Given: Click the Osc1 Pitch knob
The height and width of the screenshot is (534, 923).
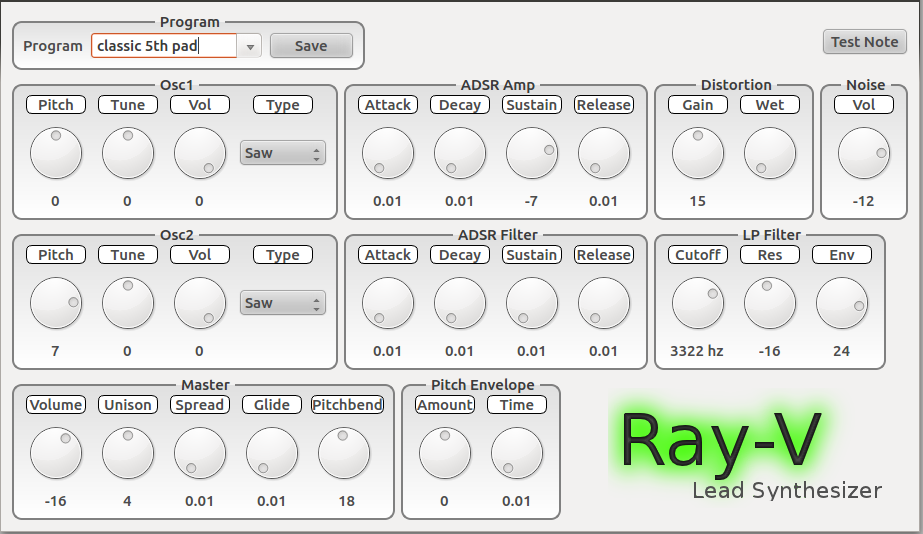Looking at the screenshot, I should pyautogui.click(x=56, y=153).
